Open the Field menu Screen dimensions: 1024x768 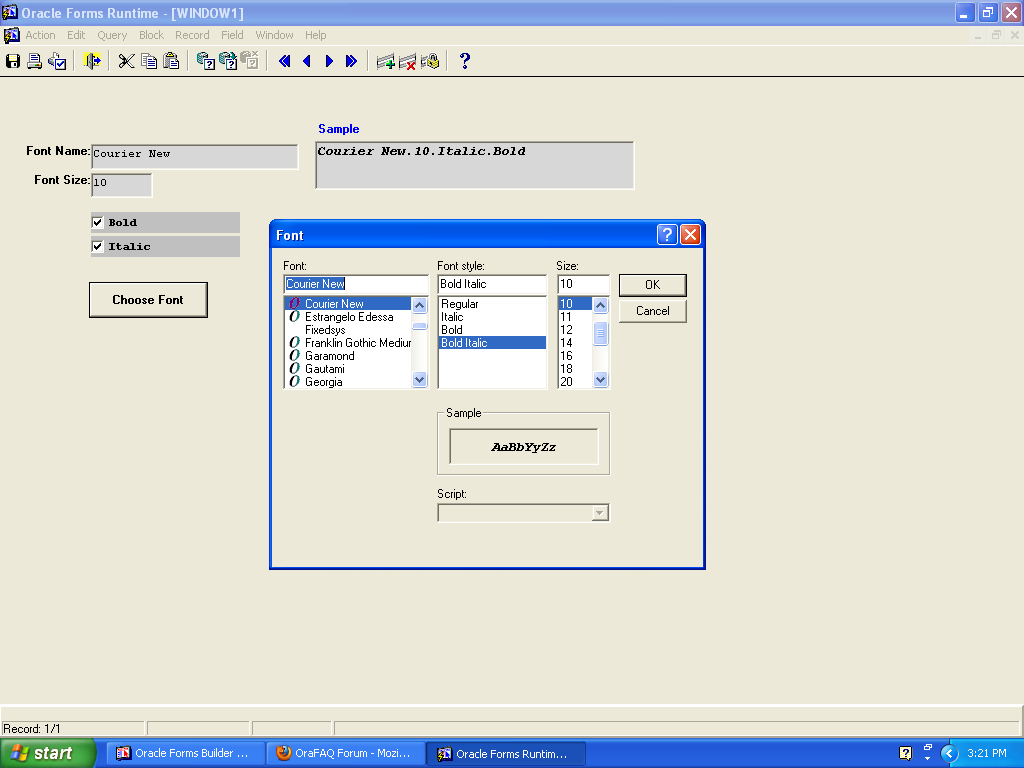(232, 35)
